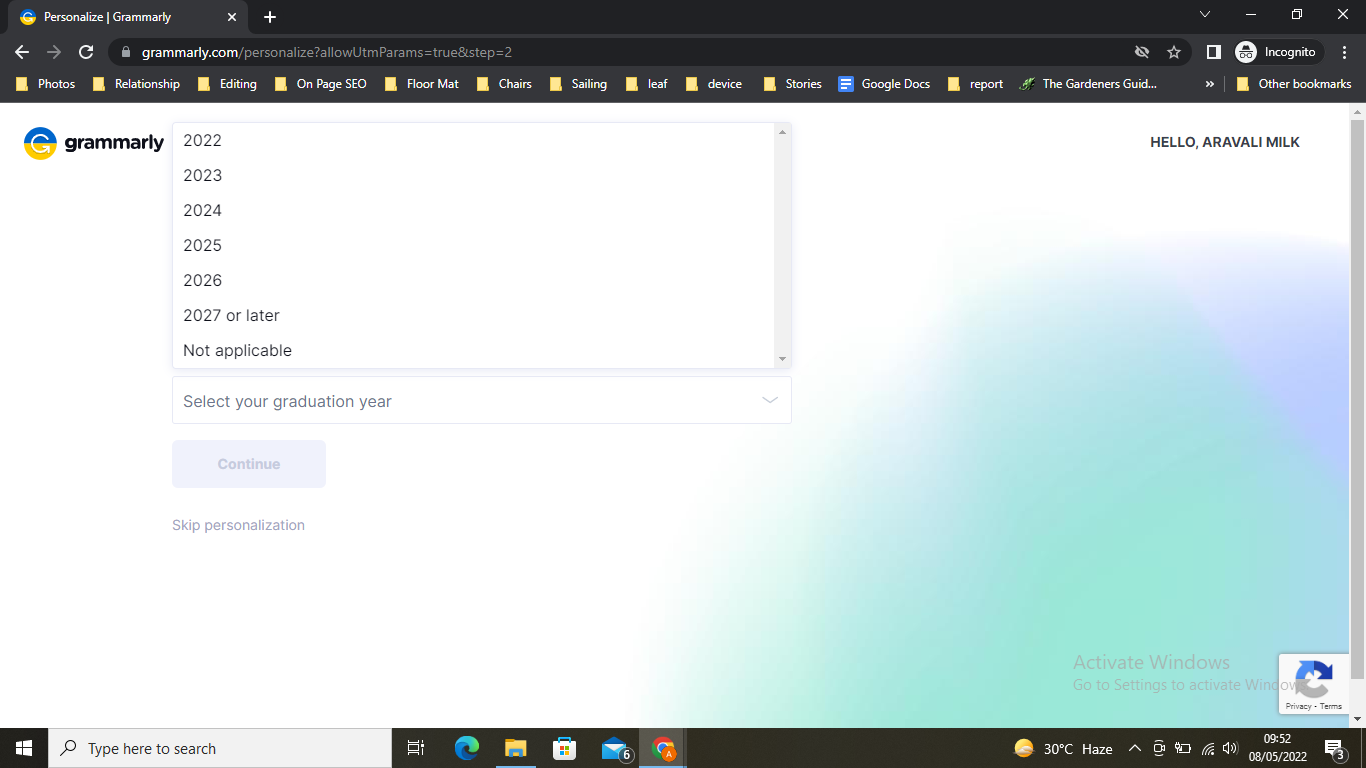Open the side panel icon
The width and height of the screenshot is (1366, 768).
[1213, 52]
